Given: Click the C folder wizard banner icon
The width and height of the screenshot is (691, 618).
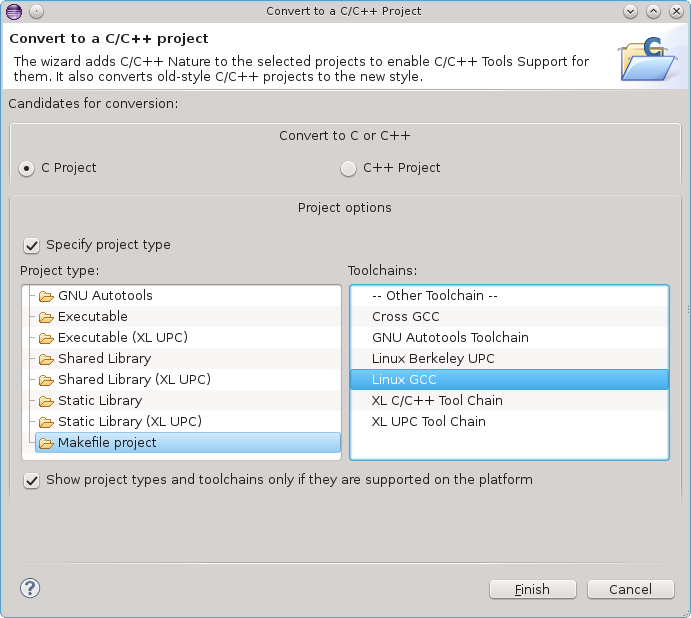Looking at the screenshot, I should pyautogui.click(x=647, y=59).
